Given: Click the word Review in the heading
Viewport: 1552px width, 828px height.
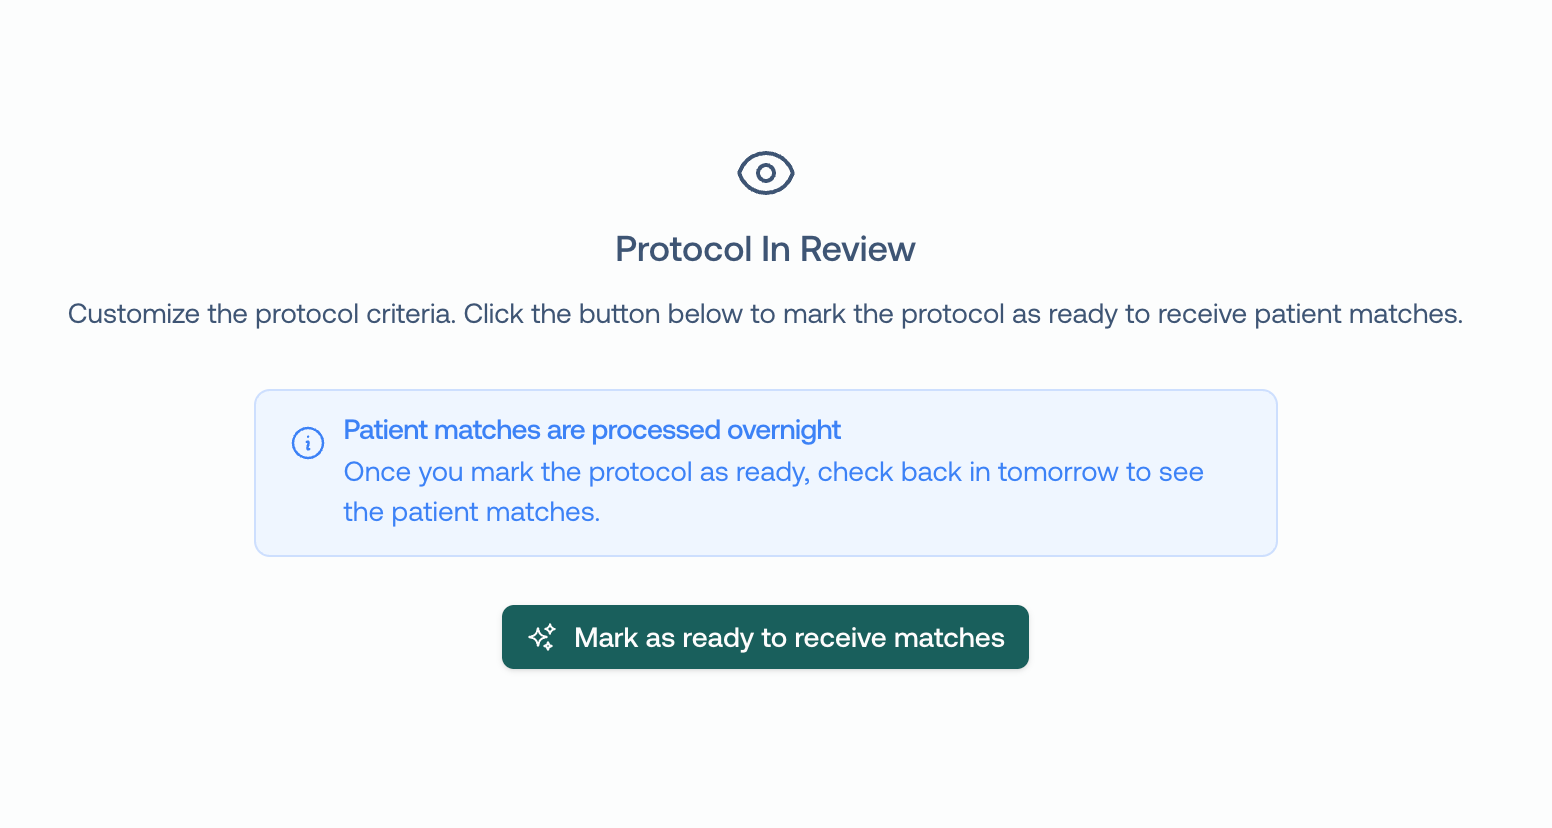Looking at the screenshot, I should tap(857, 249).
